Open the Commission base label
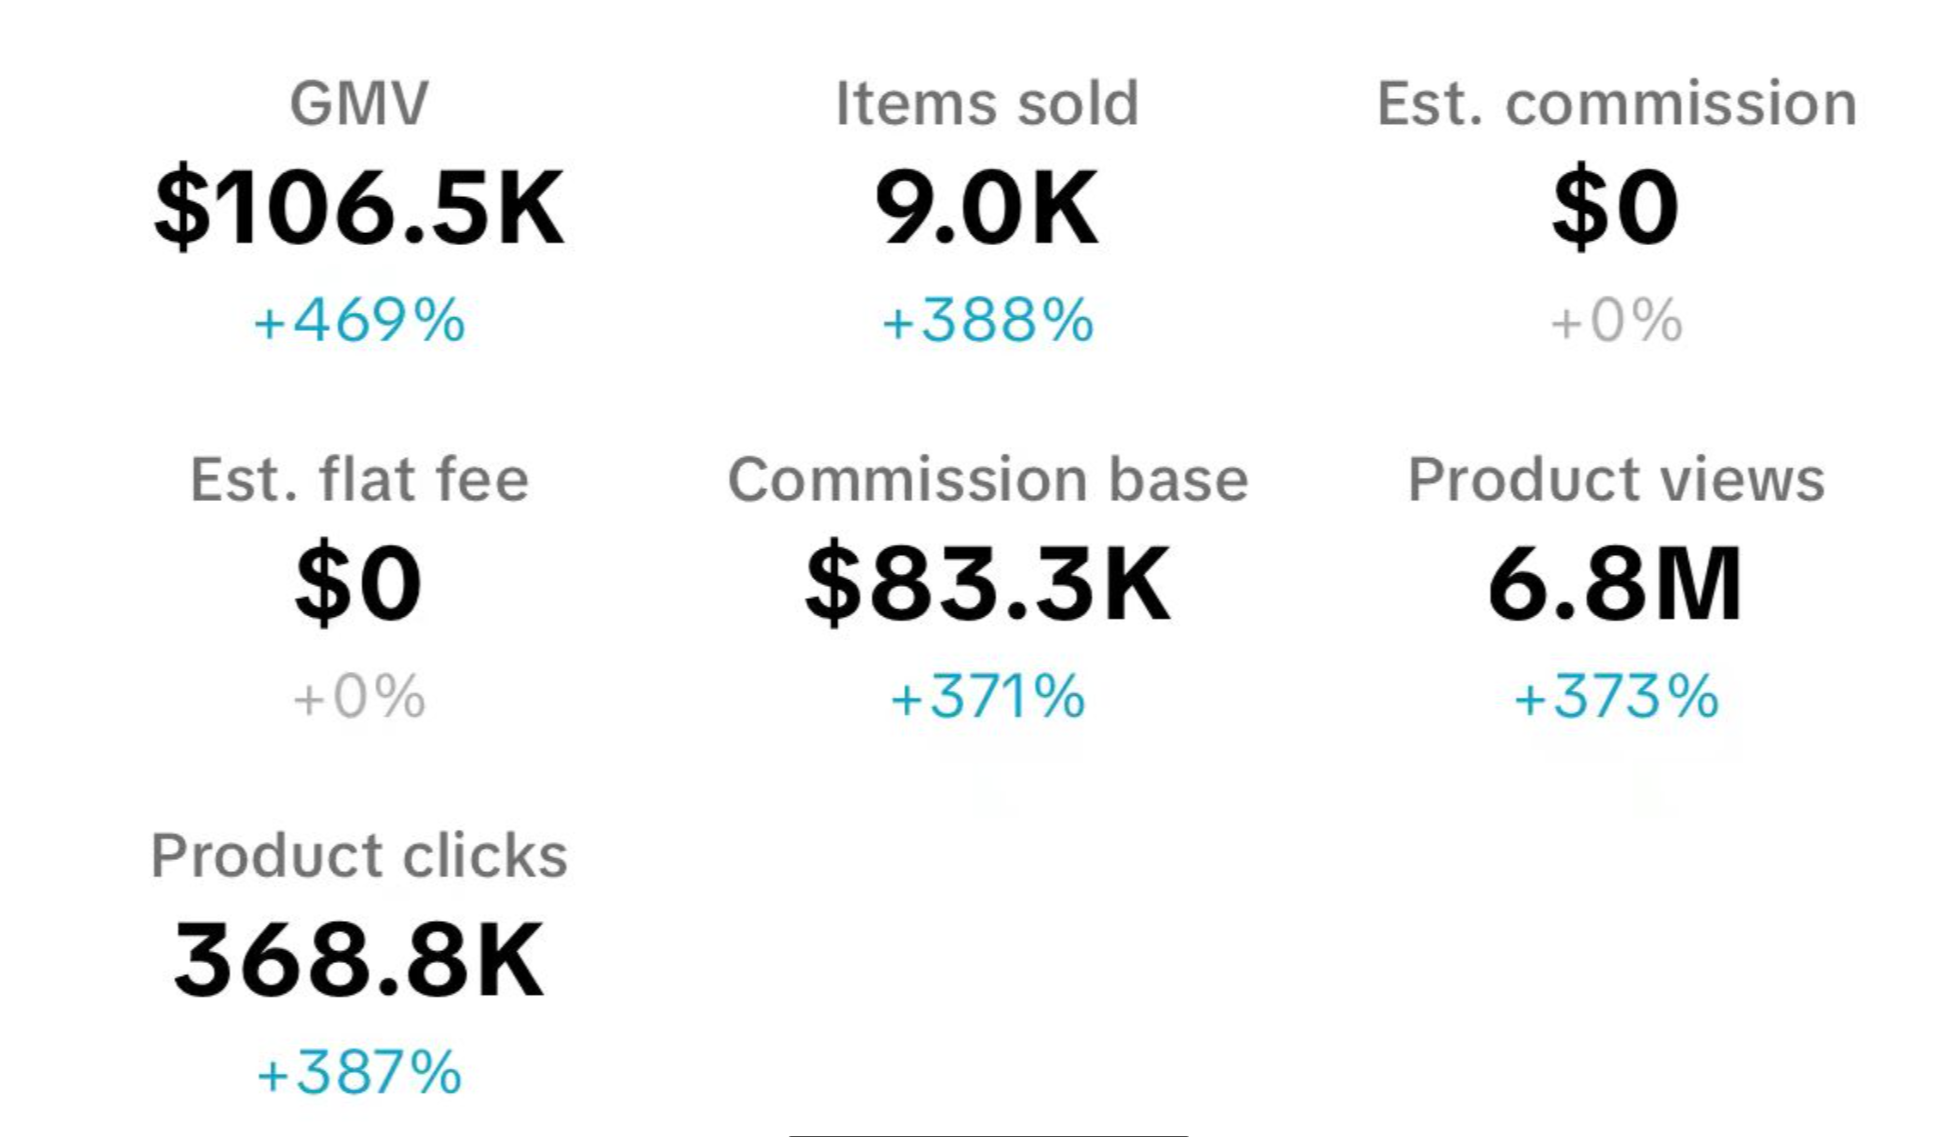The height and width of the screenshot is (1137, 1942). (x=987, y=479)
